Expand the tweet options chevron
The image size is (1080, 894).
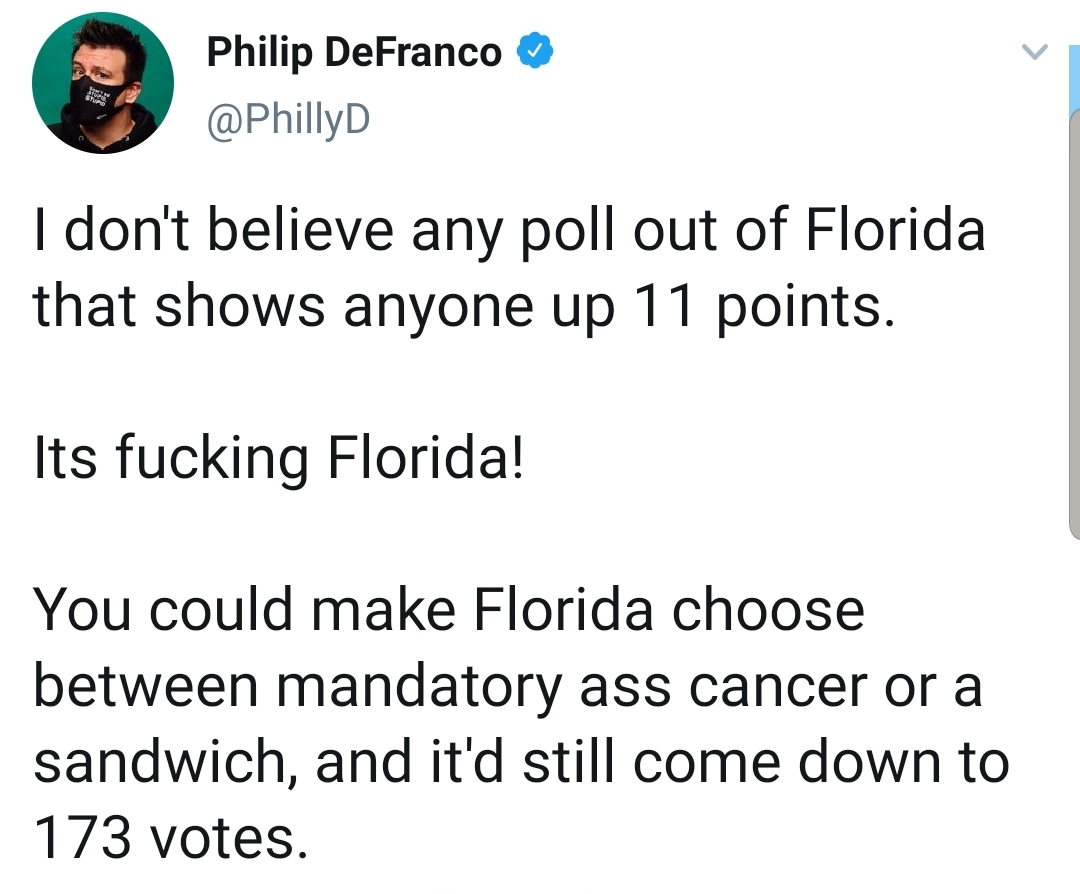pyautogui.click(x=1036, y=52)
